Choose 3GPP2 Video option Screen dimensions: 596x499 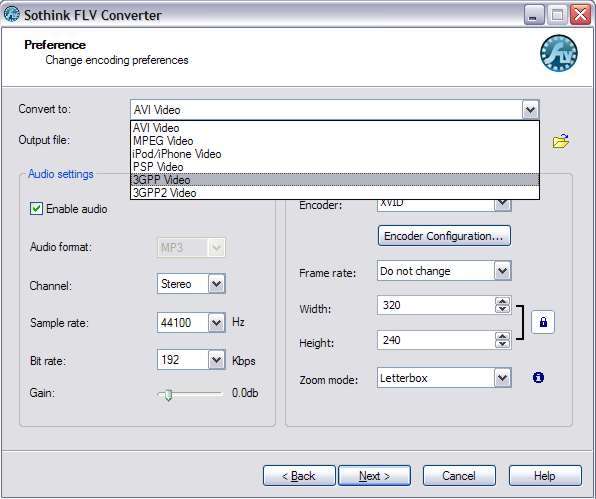[334, 193]
